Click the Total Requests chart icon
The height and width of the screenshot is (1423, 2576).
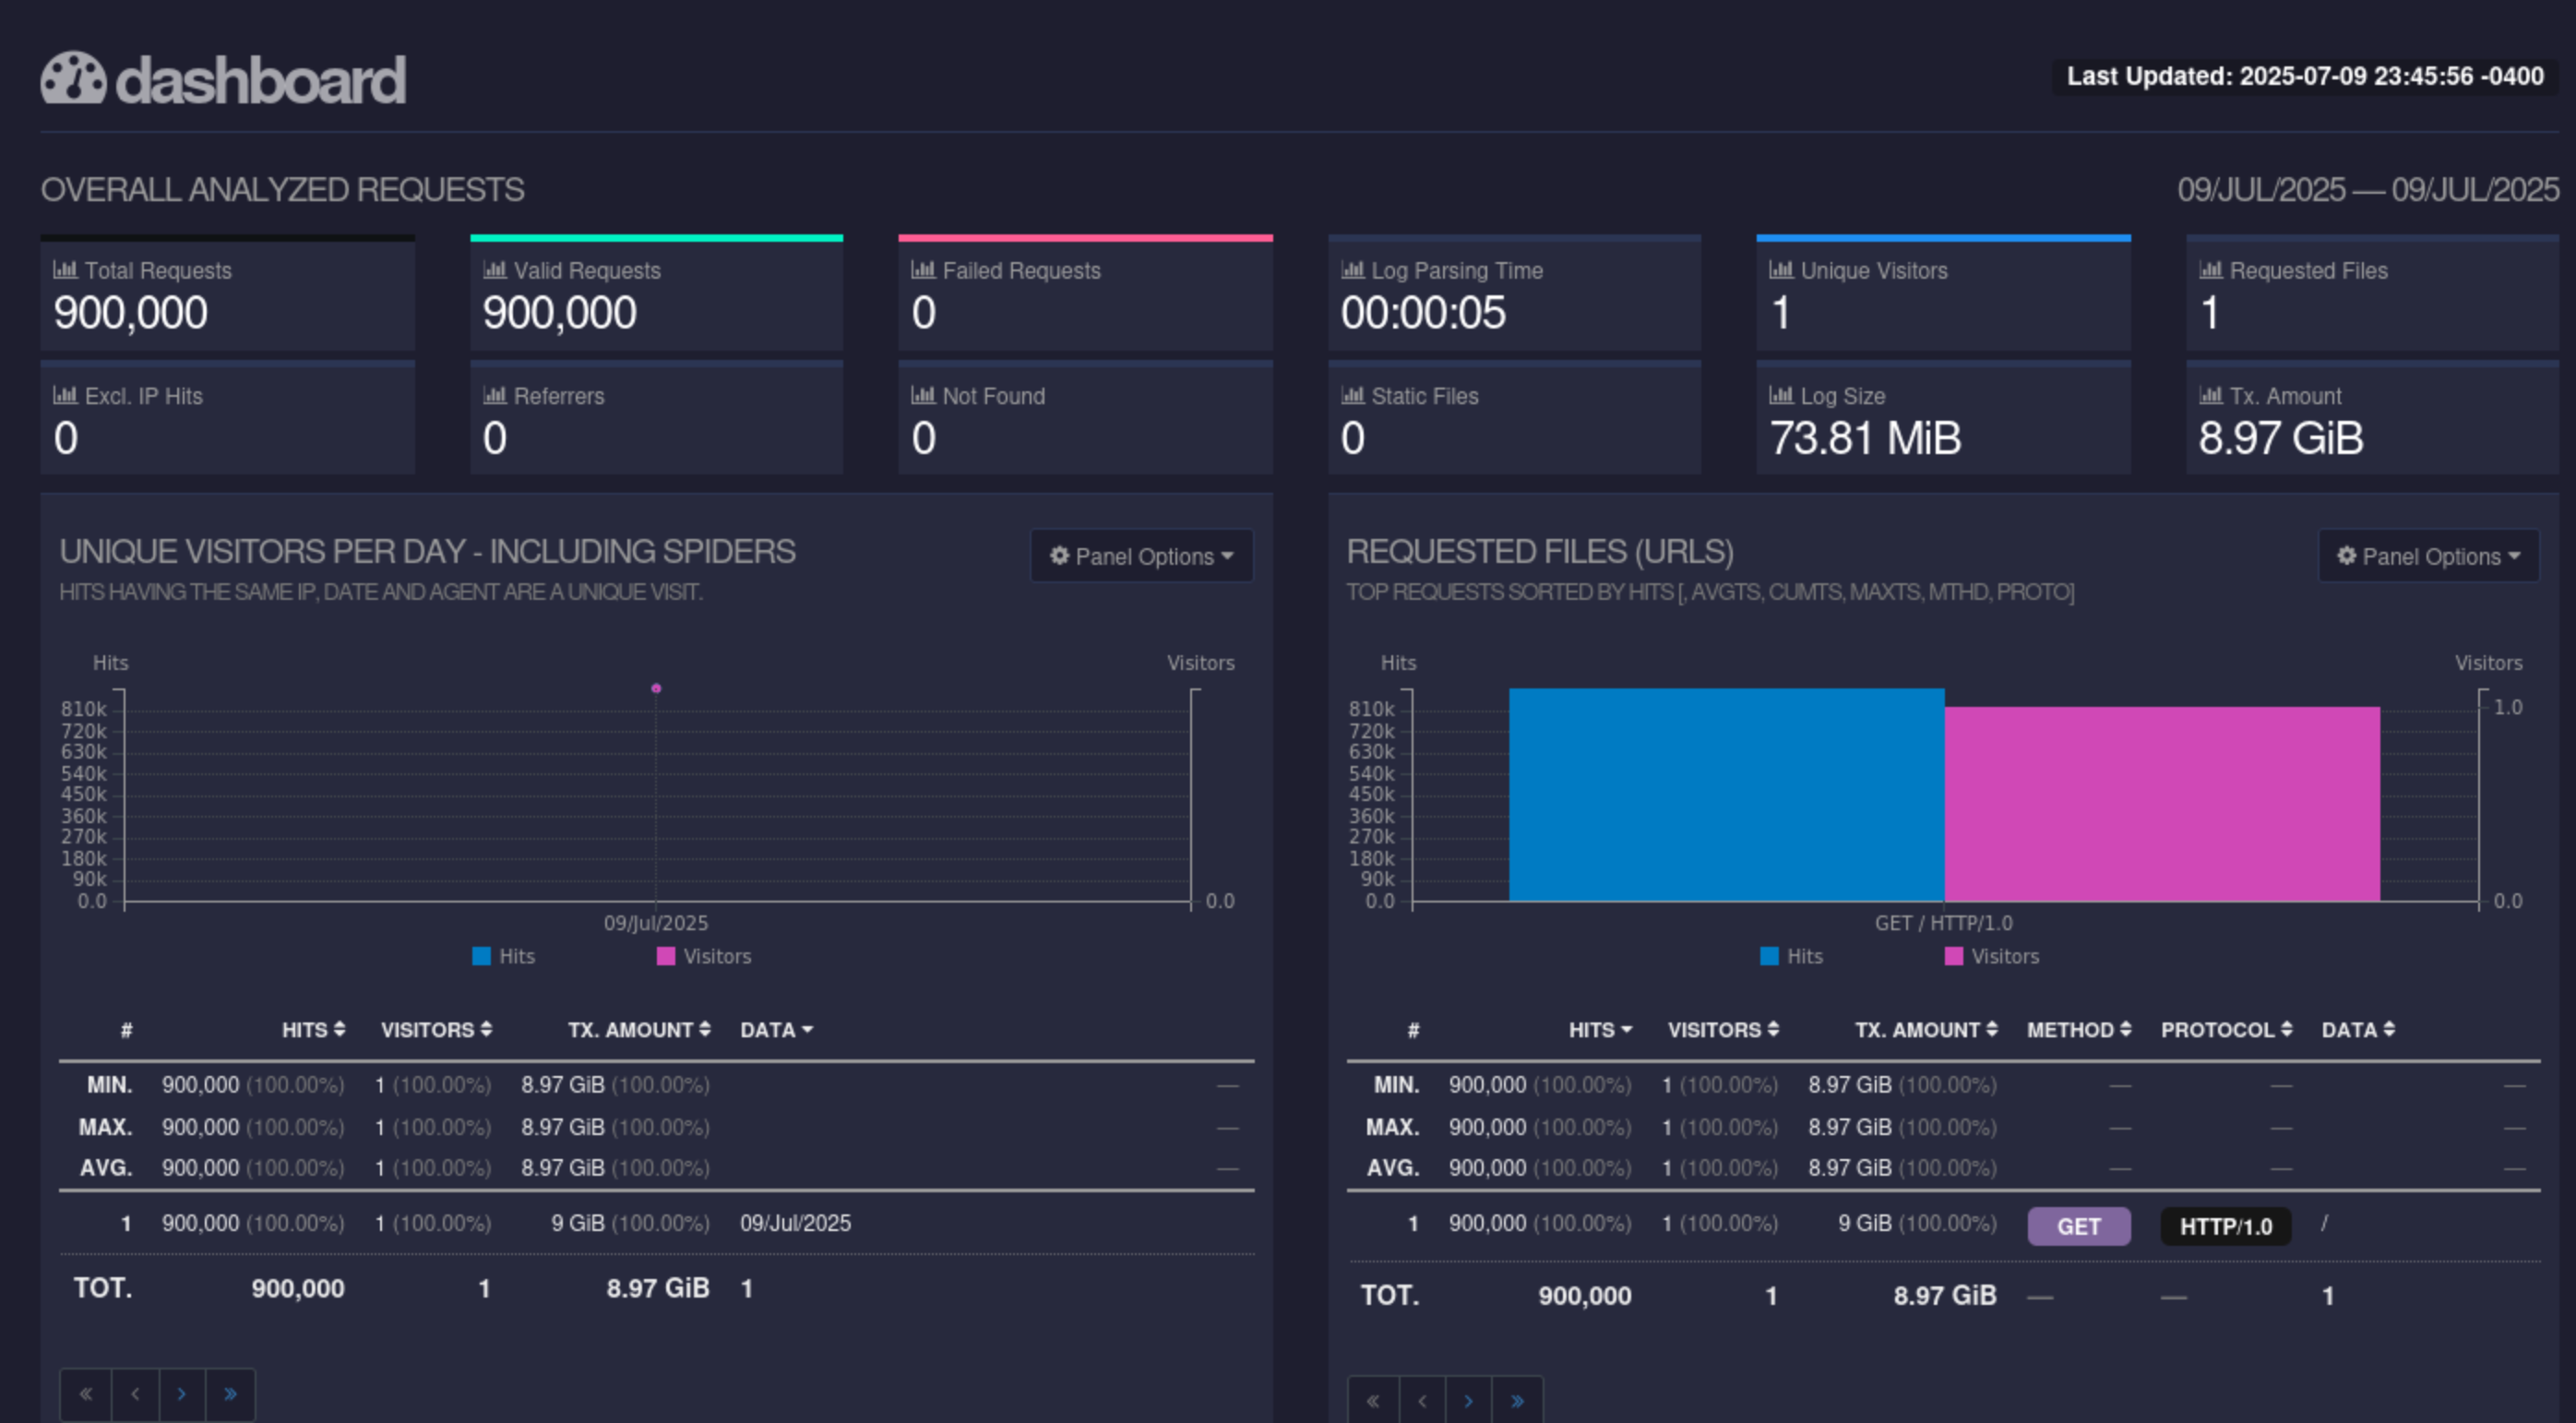65,270
